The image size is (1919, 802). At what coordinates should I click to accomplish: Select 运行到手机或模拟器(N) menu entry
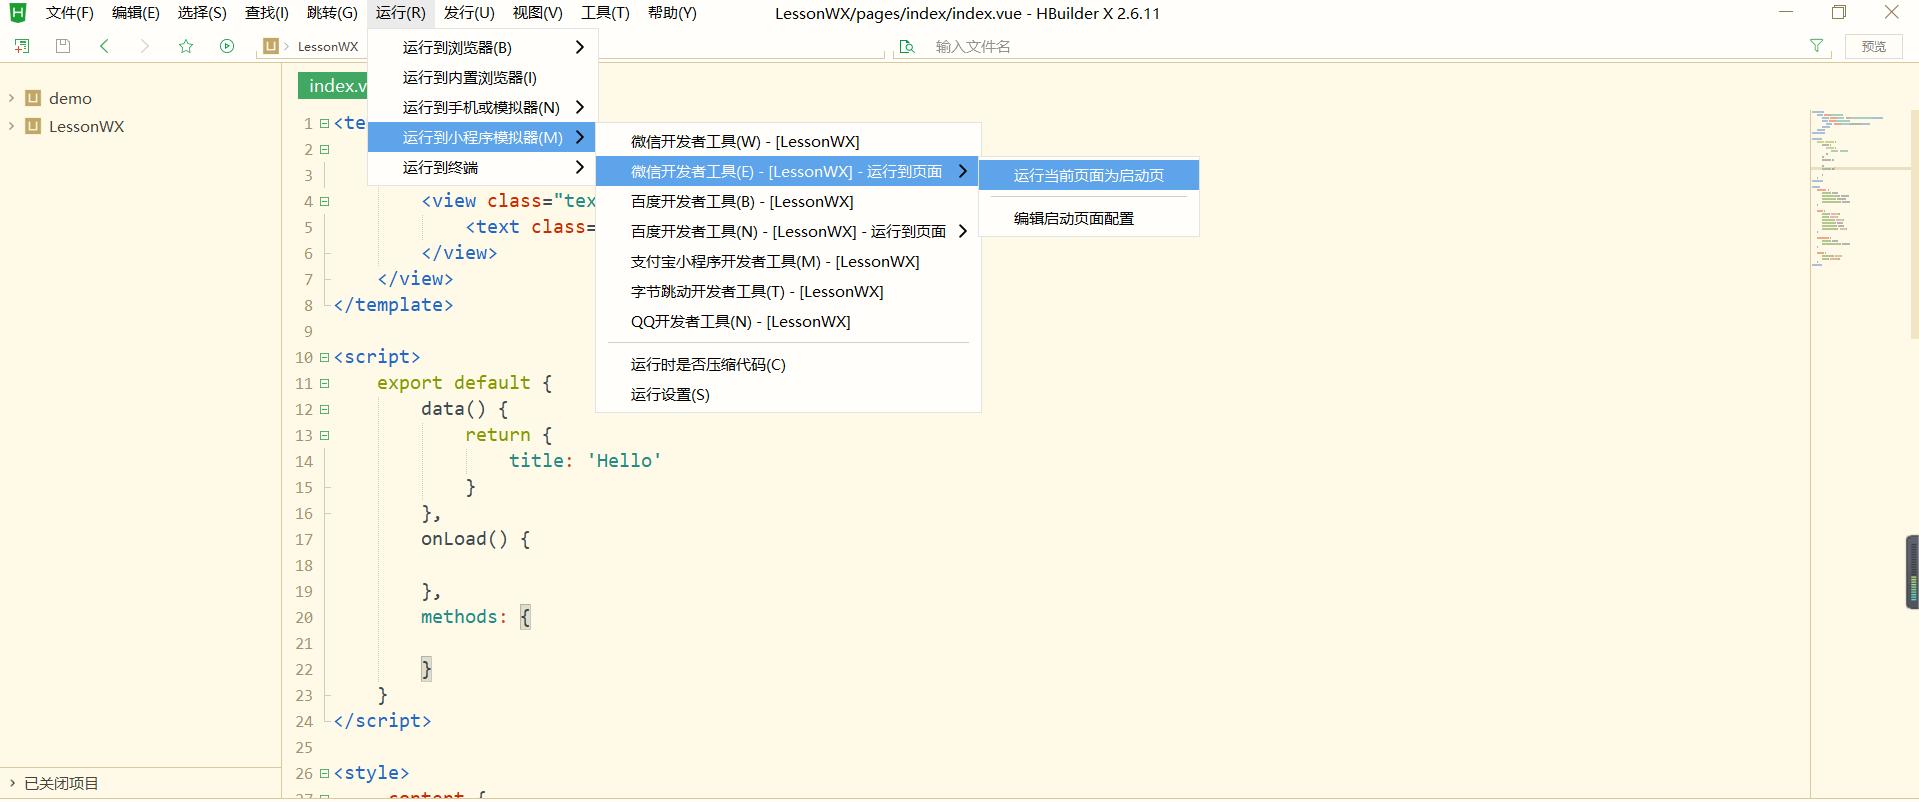click(x=483, y=107)
